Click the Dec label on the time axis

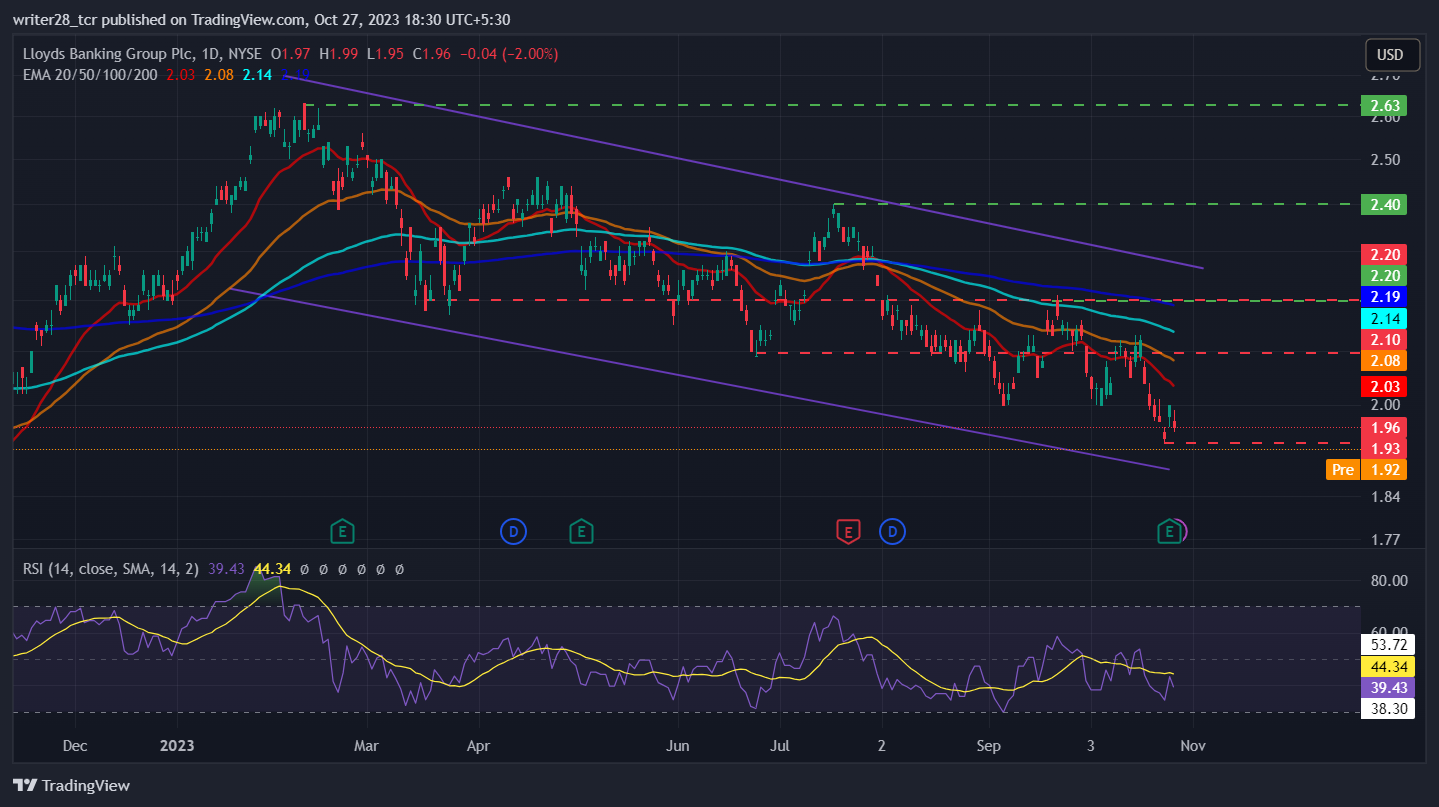coord(75,746)
